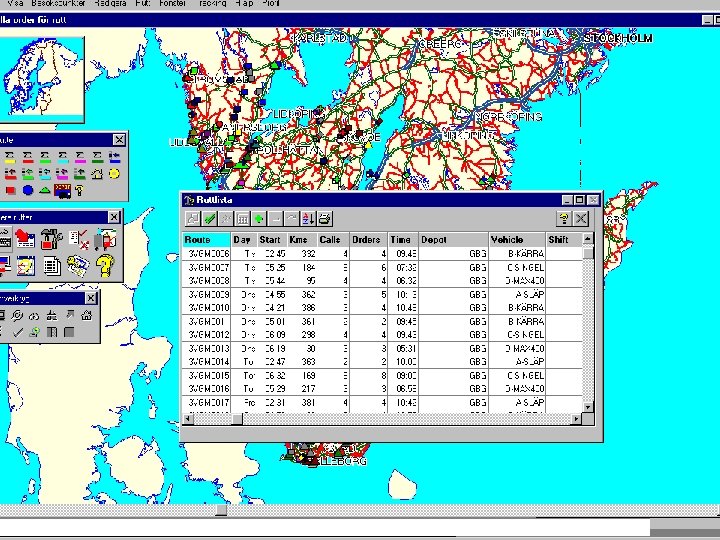
Task: Click the house icon in the bottom palette
Action: [87, 316]
